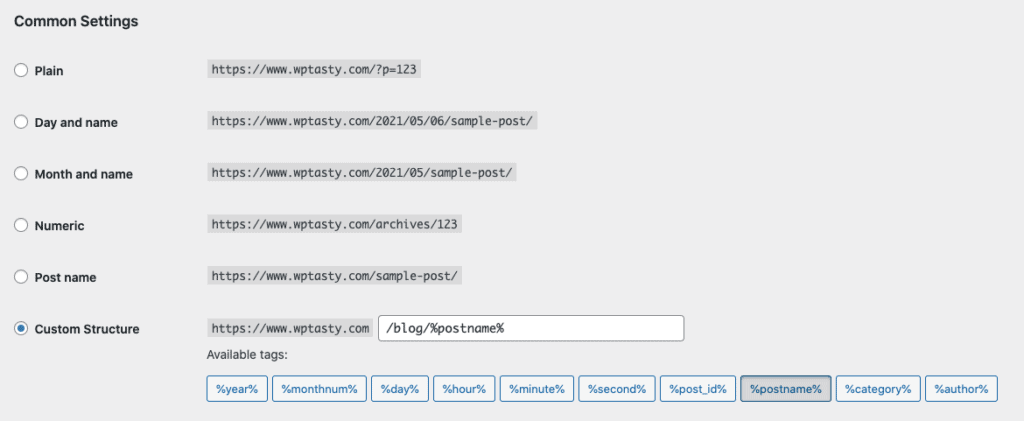Toggle the highlighted %postname% tag button
Viewport: 1024px width, 421px height.
click(x=786, y=389)
